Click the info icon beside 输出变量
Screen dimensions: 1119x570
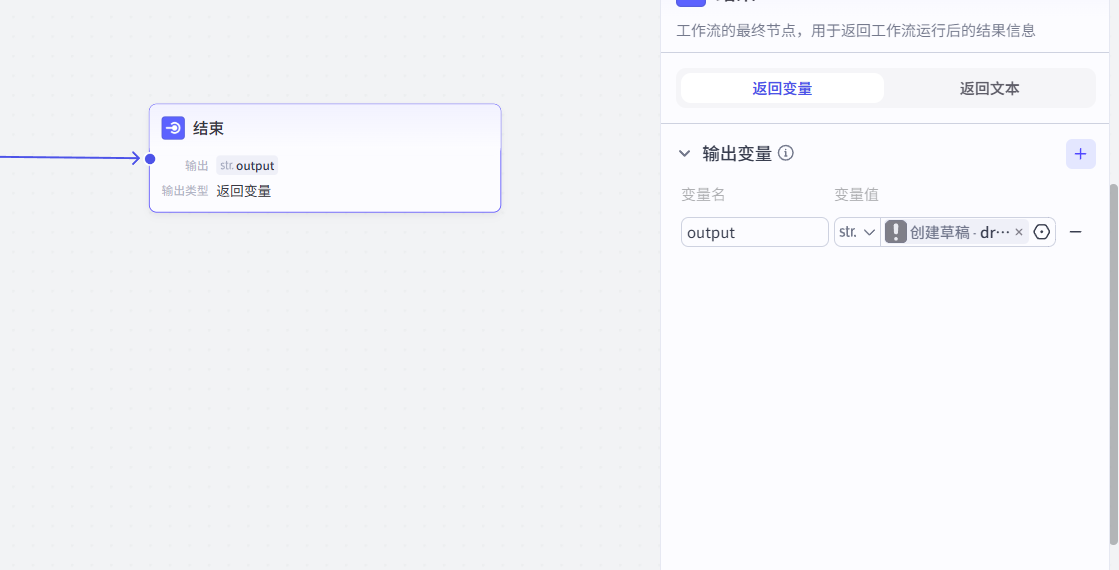[786, 153]
